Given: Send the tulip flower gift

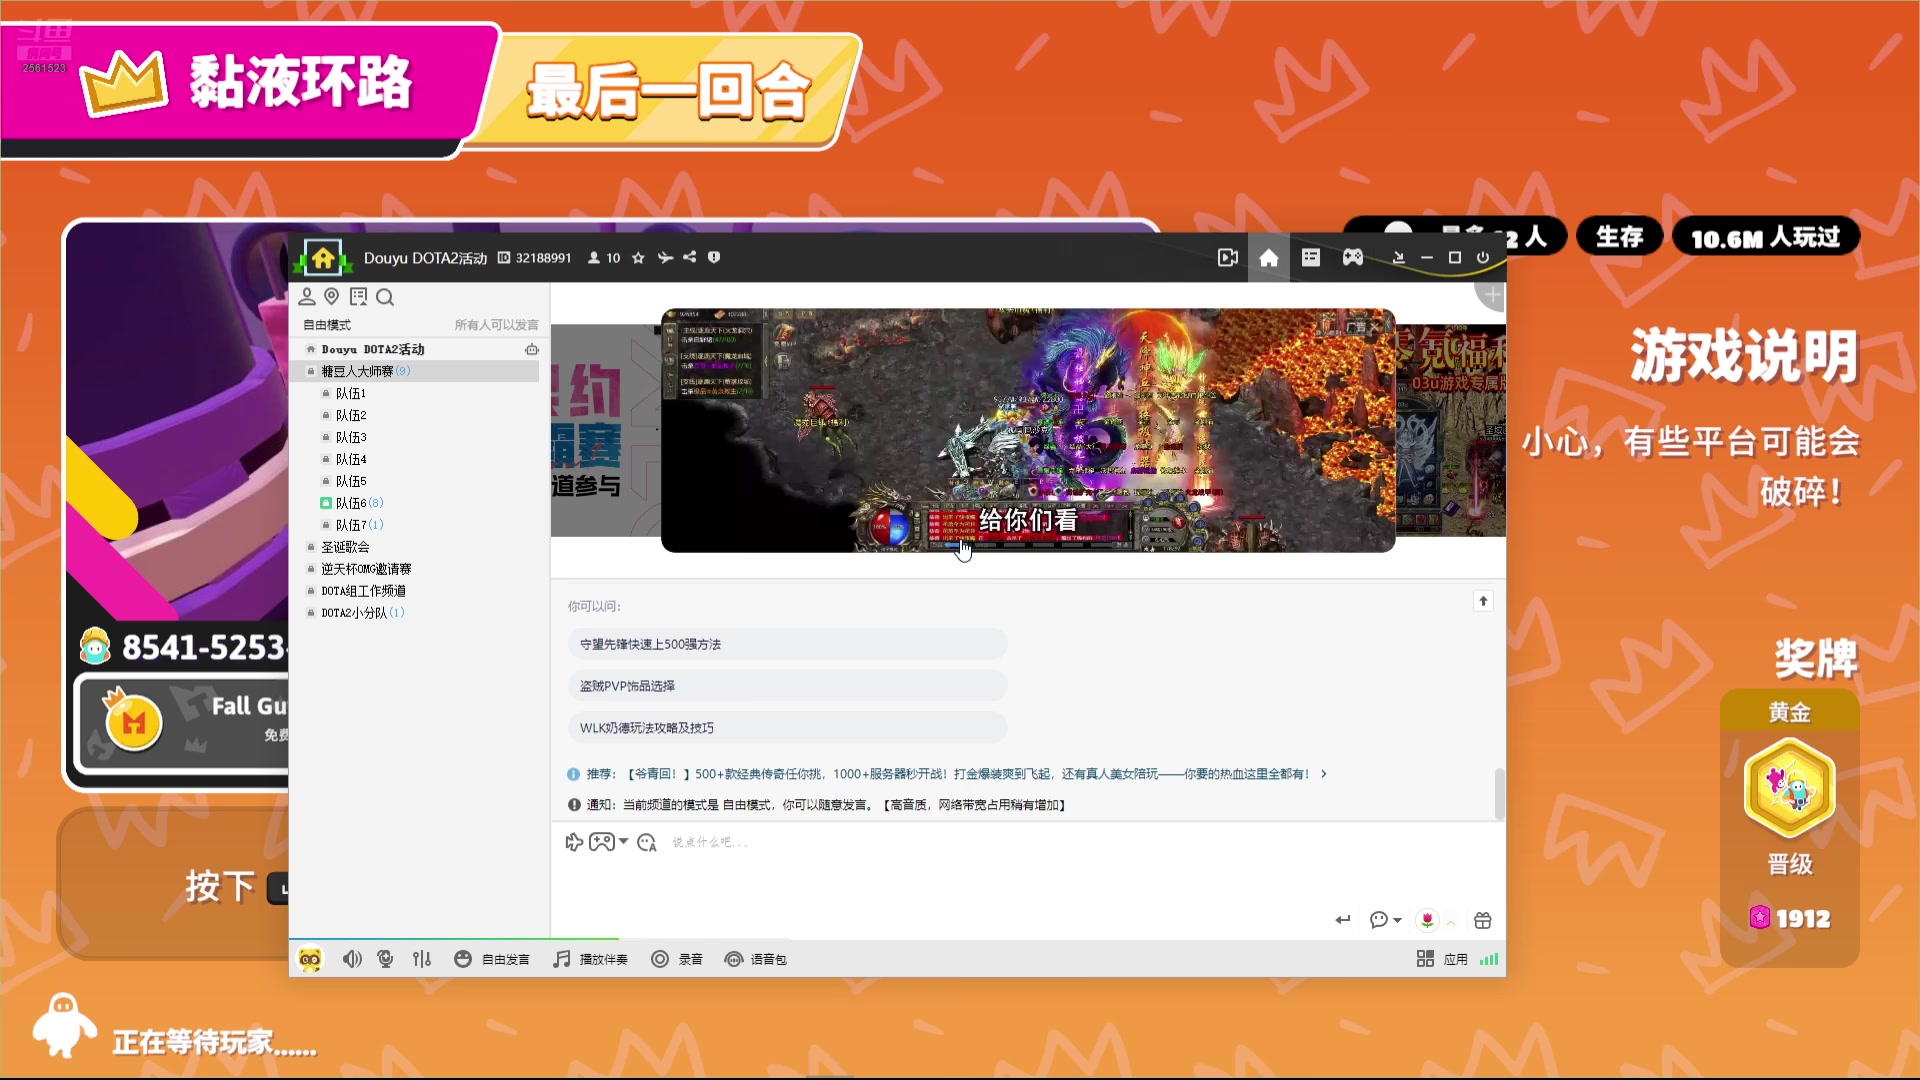Looking at the screenshot, I should tap(1427, 920).
